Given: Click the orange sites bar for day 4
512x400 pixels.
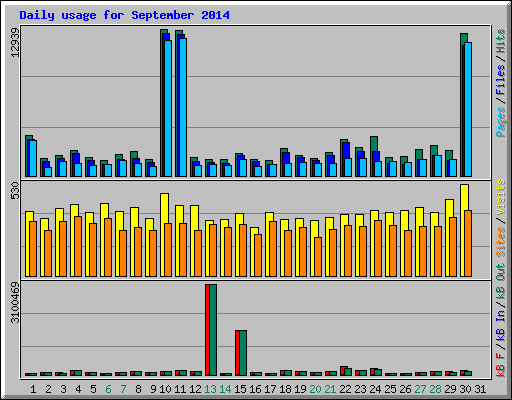Looking at the screenshot, I should pyautogui.click(x=78, y=246).
